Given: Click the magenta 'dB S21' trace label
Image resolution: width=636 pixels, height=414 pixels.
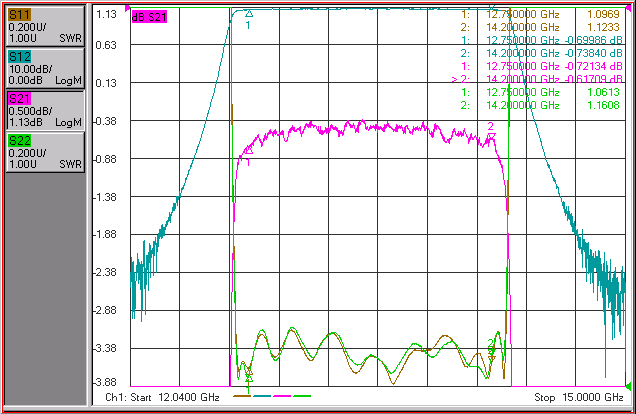Looking at the screenshot, I should pos(149,17).
